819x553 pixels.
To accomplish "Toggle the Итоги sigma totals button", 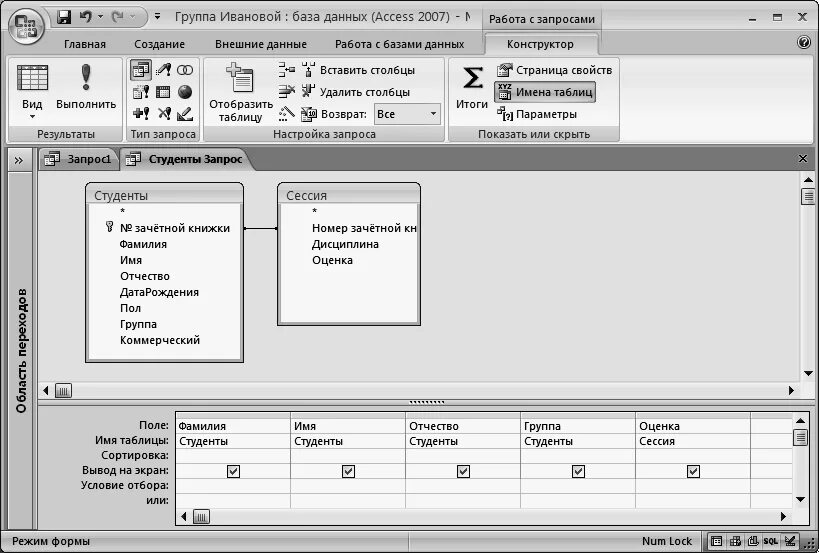I will click(472, 87).
